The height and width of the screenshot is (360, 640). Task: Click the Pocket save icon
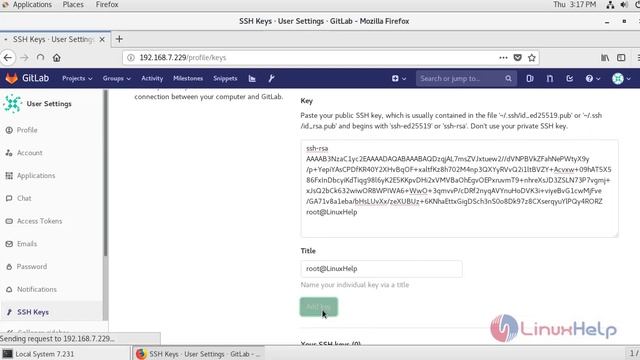click(518, 58)
